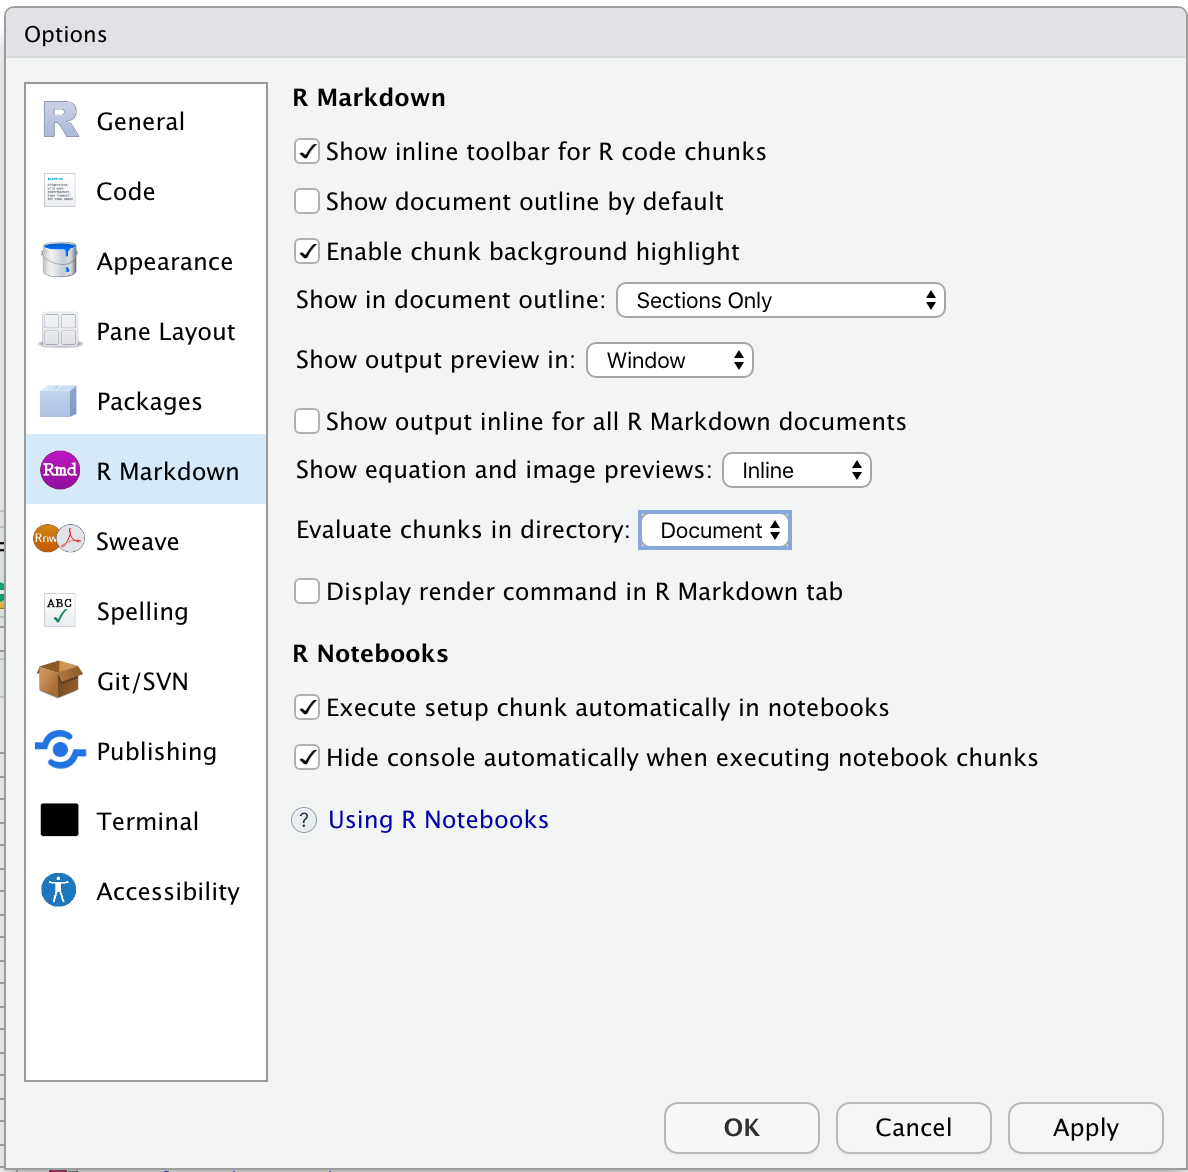
Task: Click the Appearance paint bucket icon
Action: 60,260
